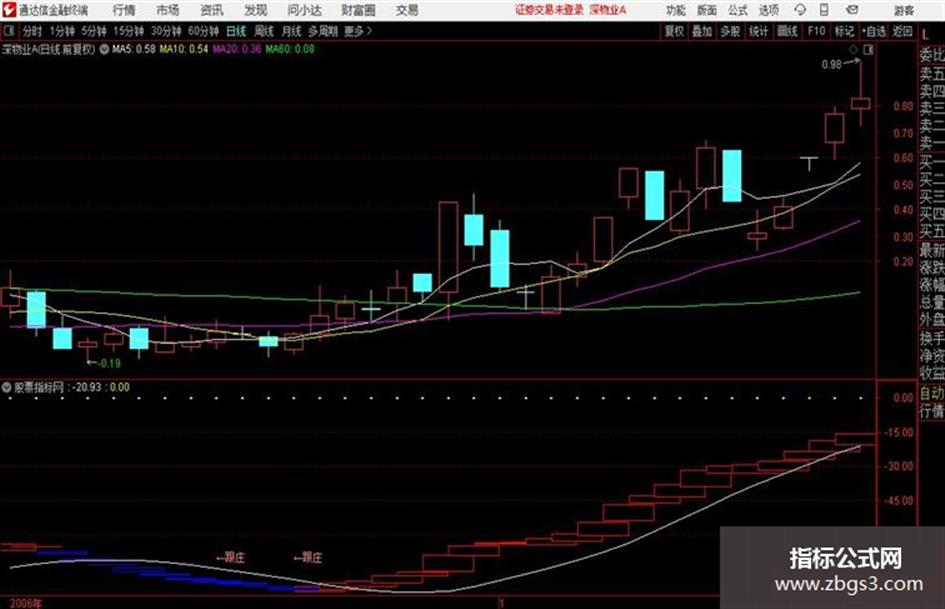Click the MA20: 0.36 value label

coord(237,49)
